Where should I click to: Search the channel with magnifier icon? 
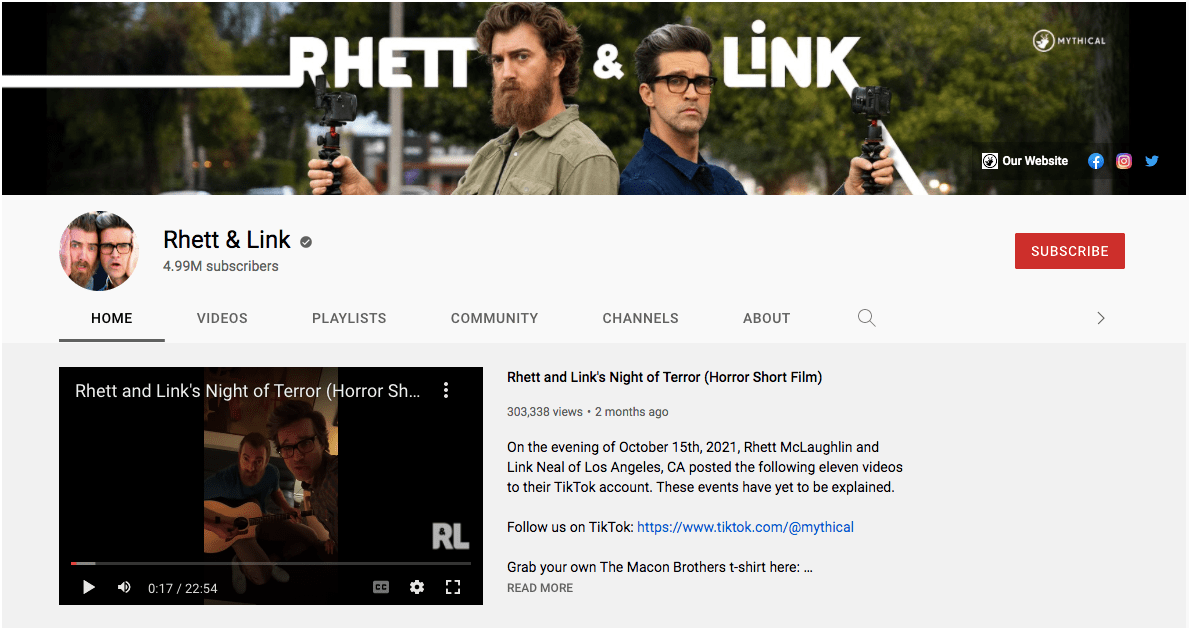point(866,318)
